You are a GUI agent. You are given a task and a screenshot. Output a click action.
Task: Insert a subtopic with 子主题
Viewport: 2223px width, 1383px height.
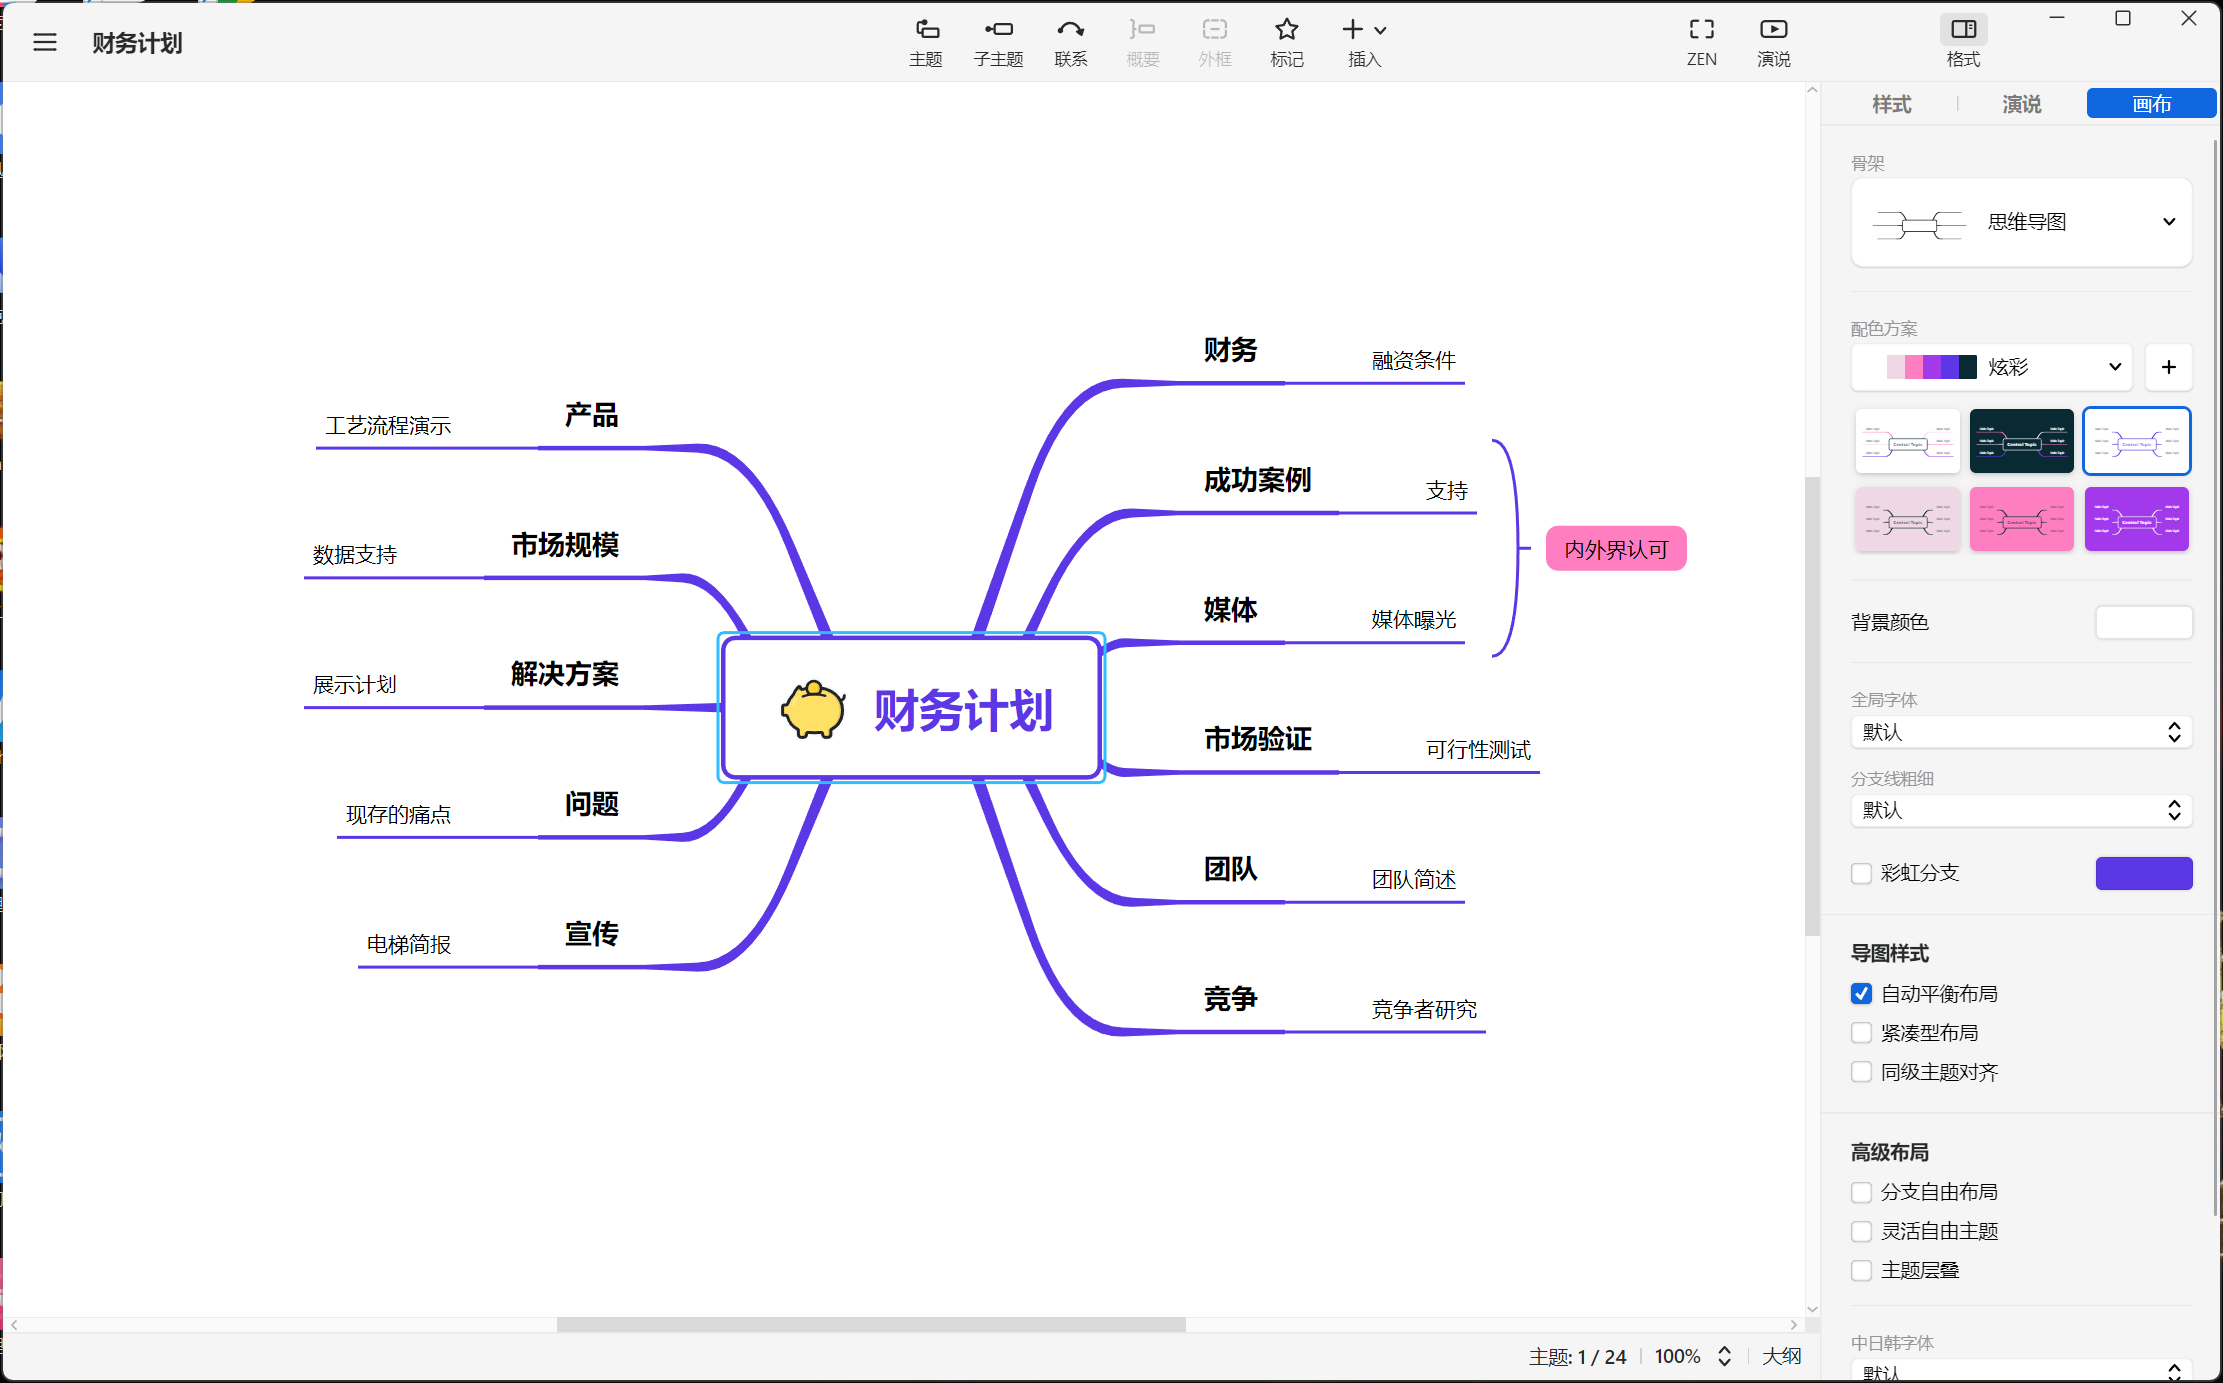point(998,43)
